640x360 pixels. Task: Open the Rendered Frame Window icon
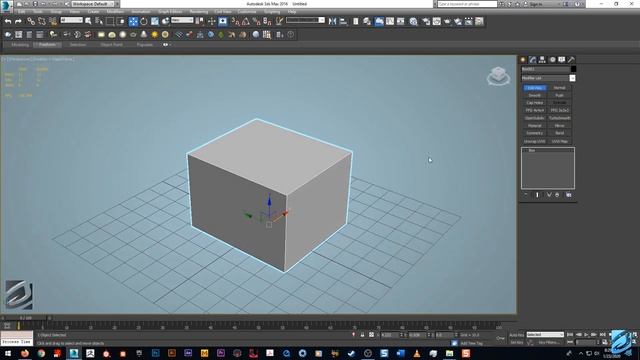point(437,21)
